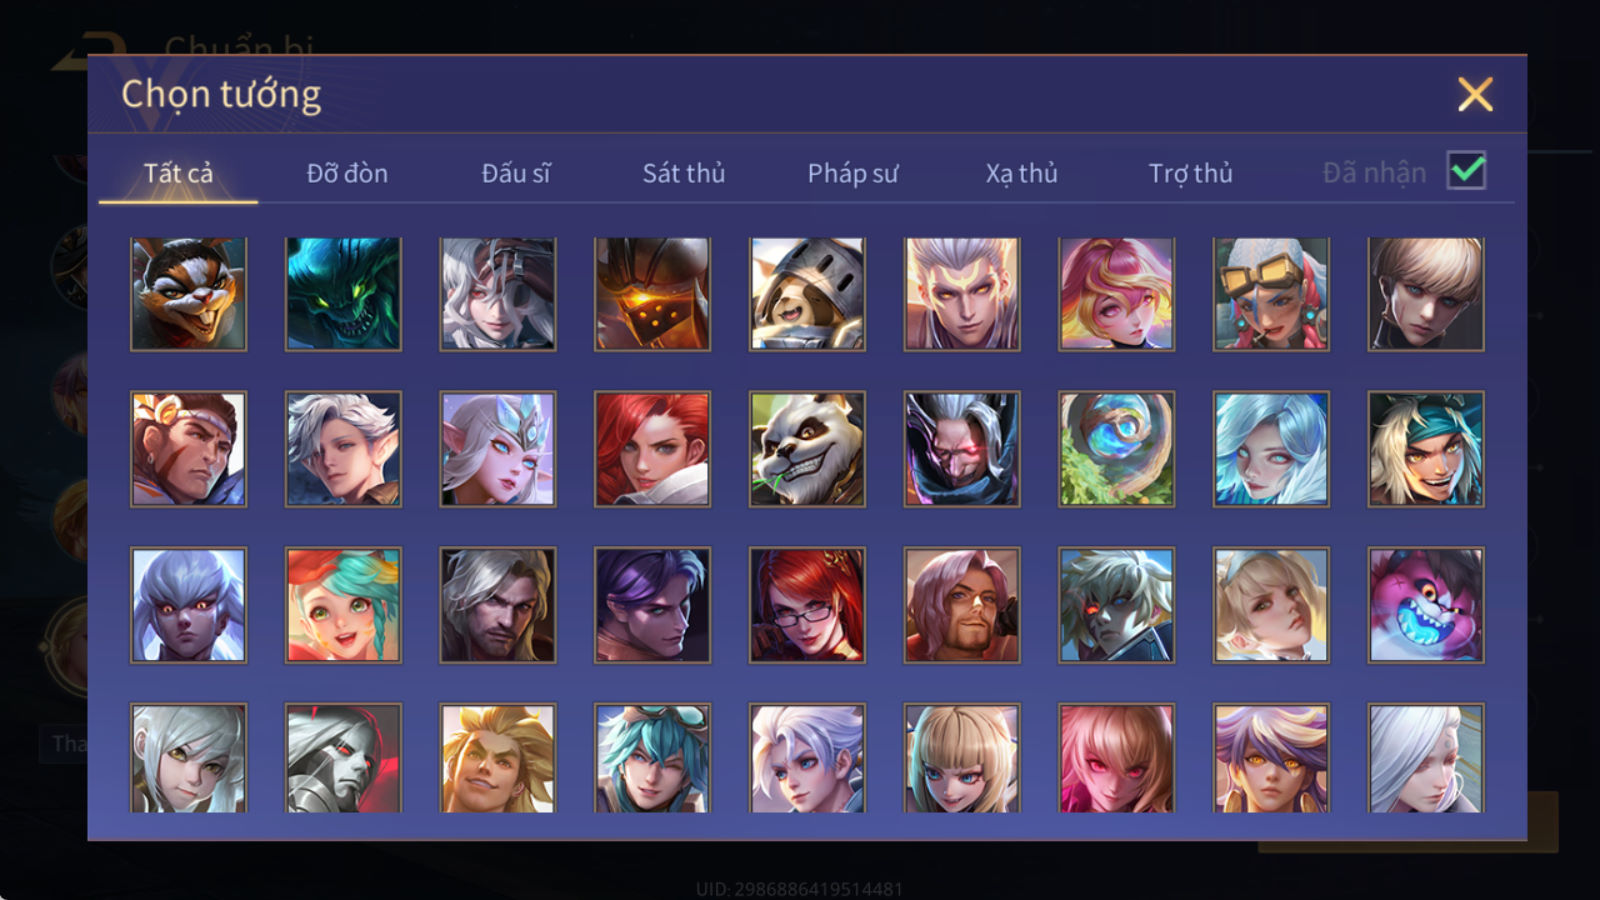Filter heroes by Xạ thủ

pyautogui.click(x=1021, y=173)
